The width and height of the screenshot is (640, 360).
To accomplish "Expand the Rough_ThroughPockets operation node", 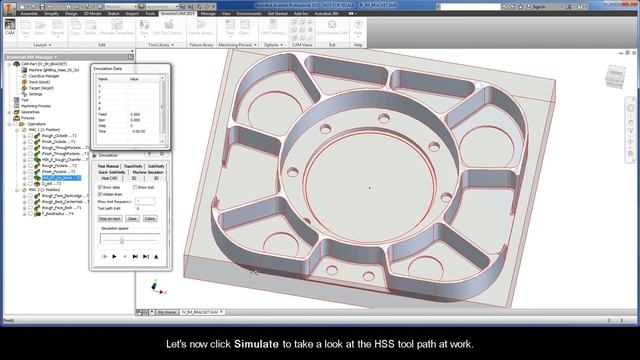I will click(24, 148).
